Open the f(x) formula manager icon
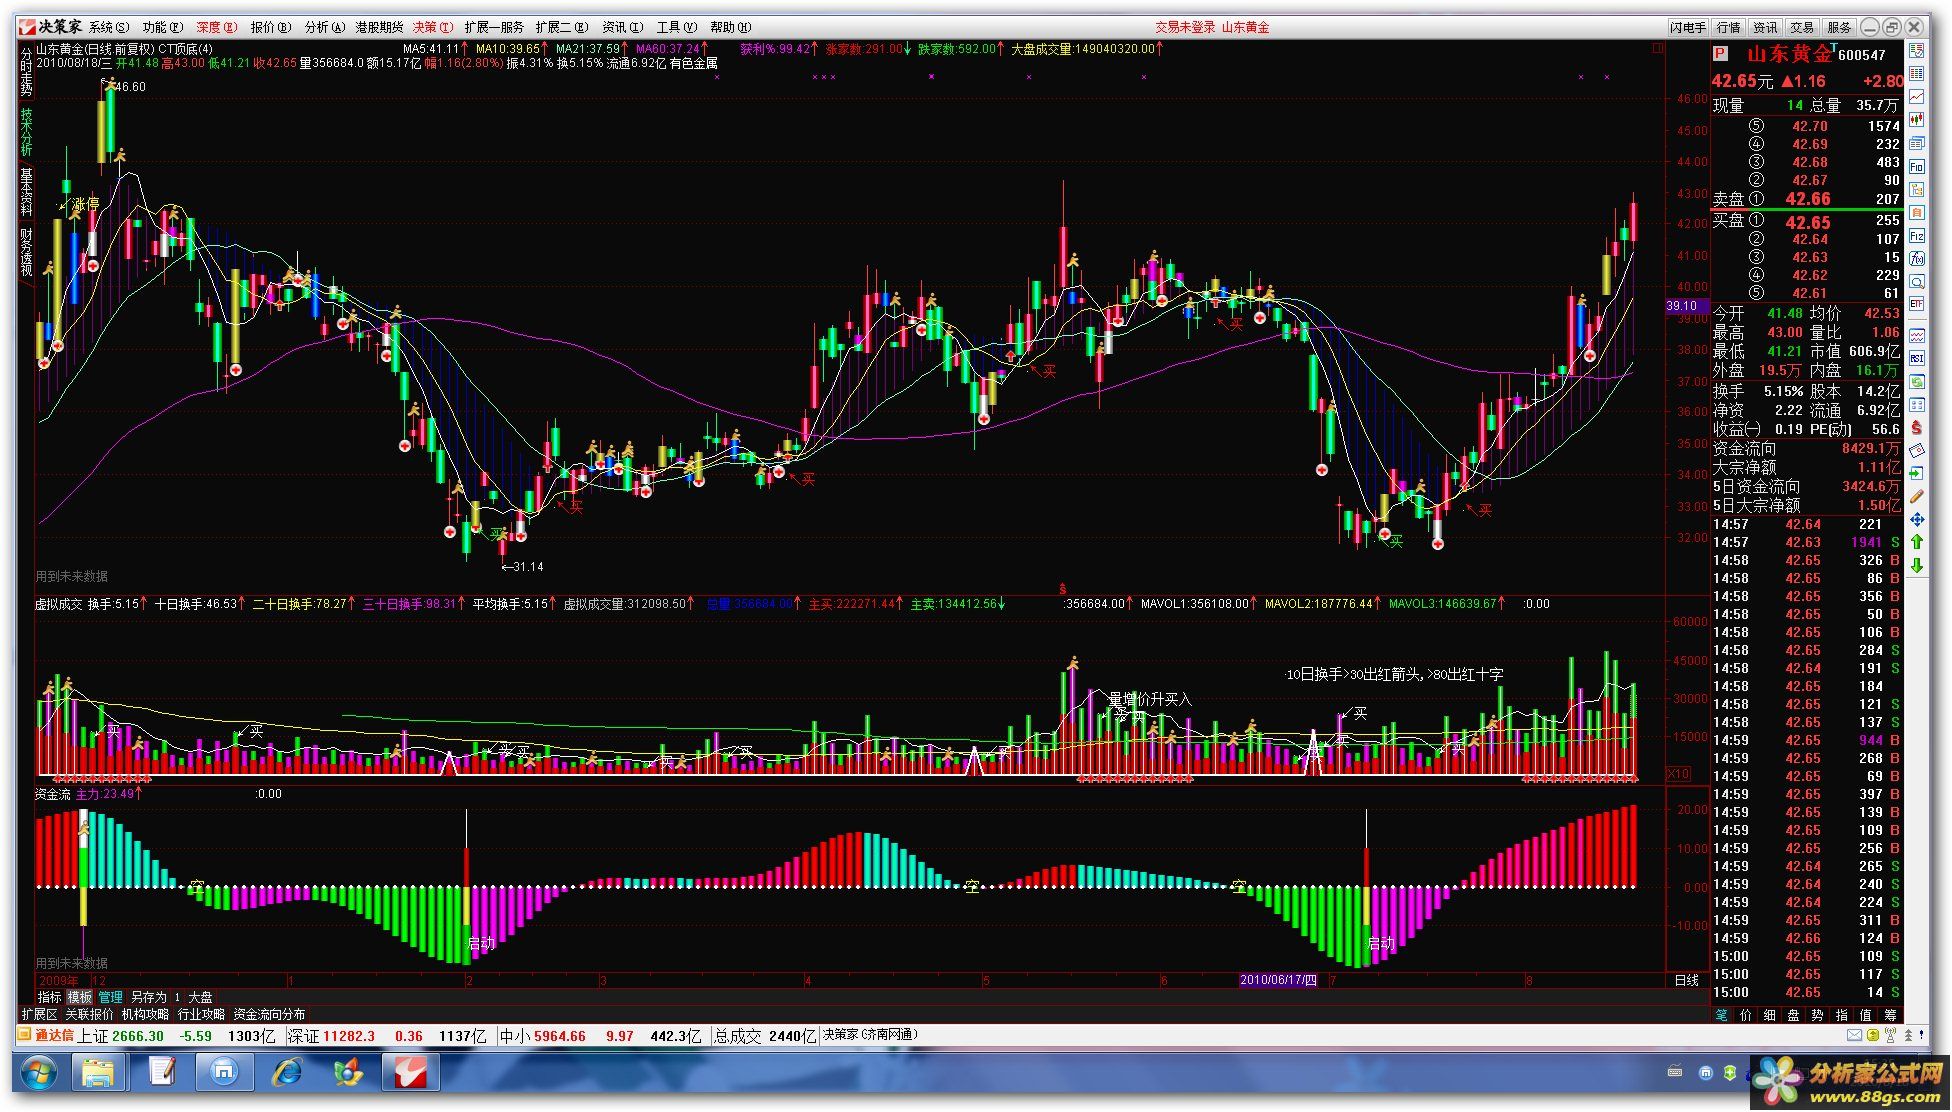 point(1917,258)
